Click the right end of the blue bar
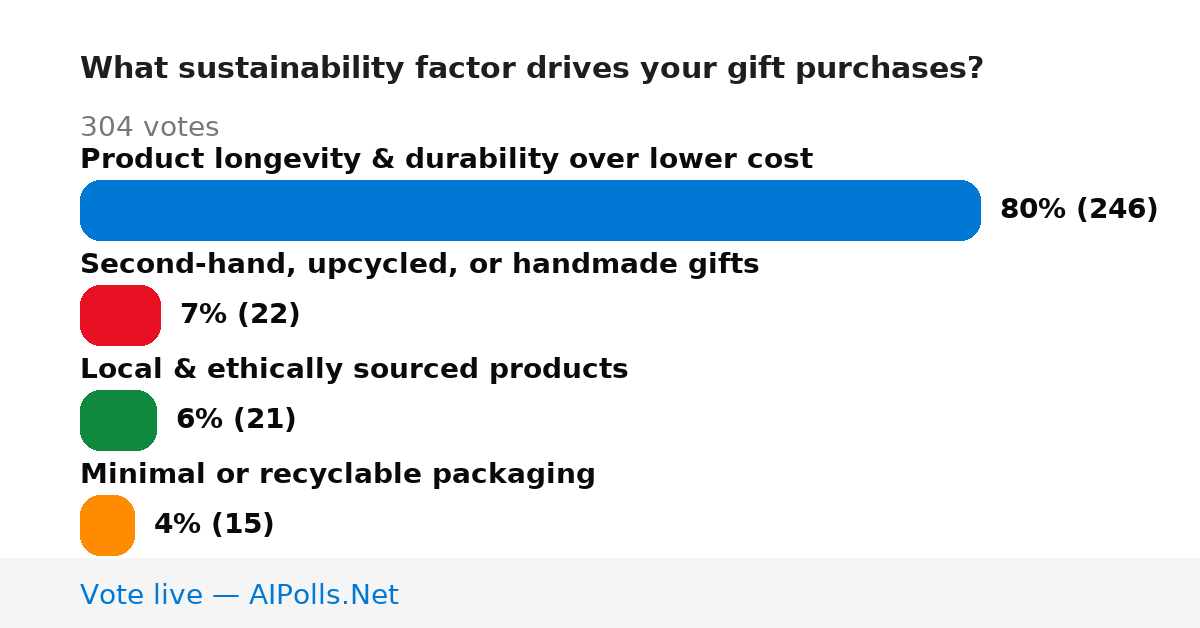This screenshot has height=628, width=1200. click(x=966, y=210)
